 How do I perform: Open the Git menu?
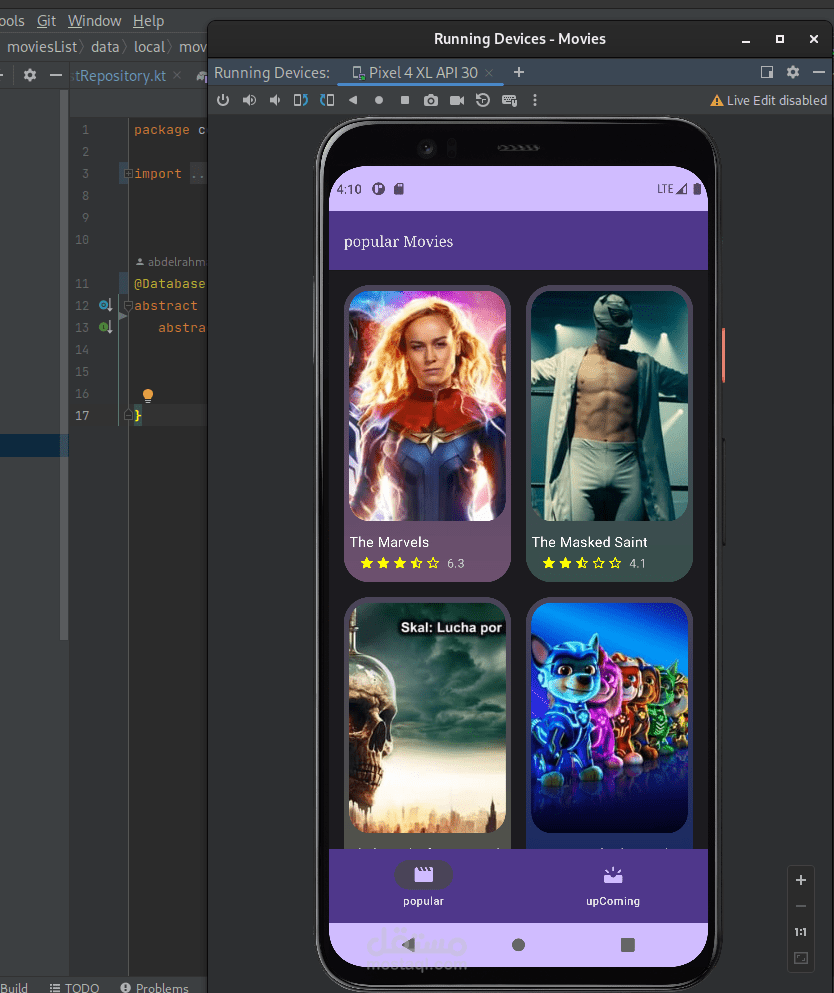pos(46,21)
